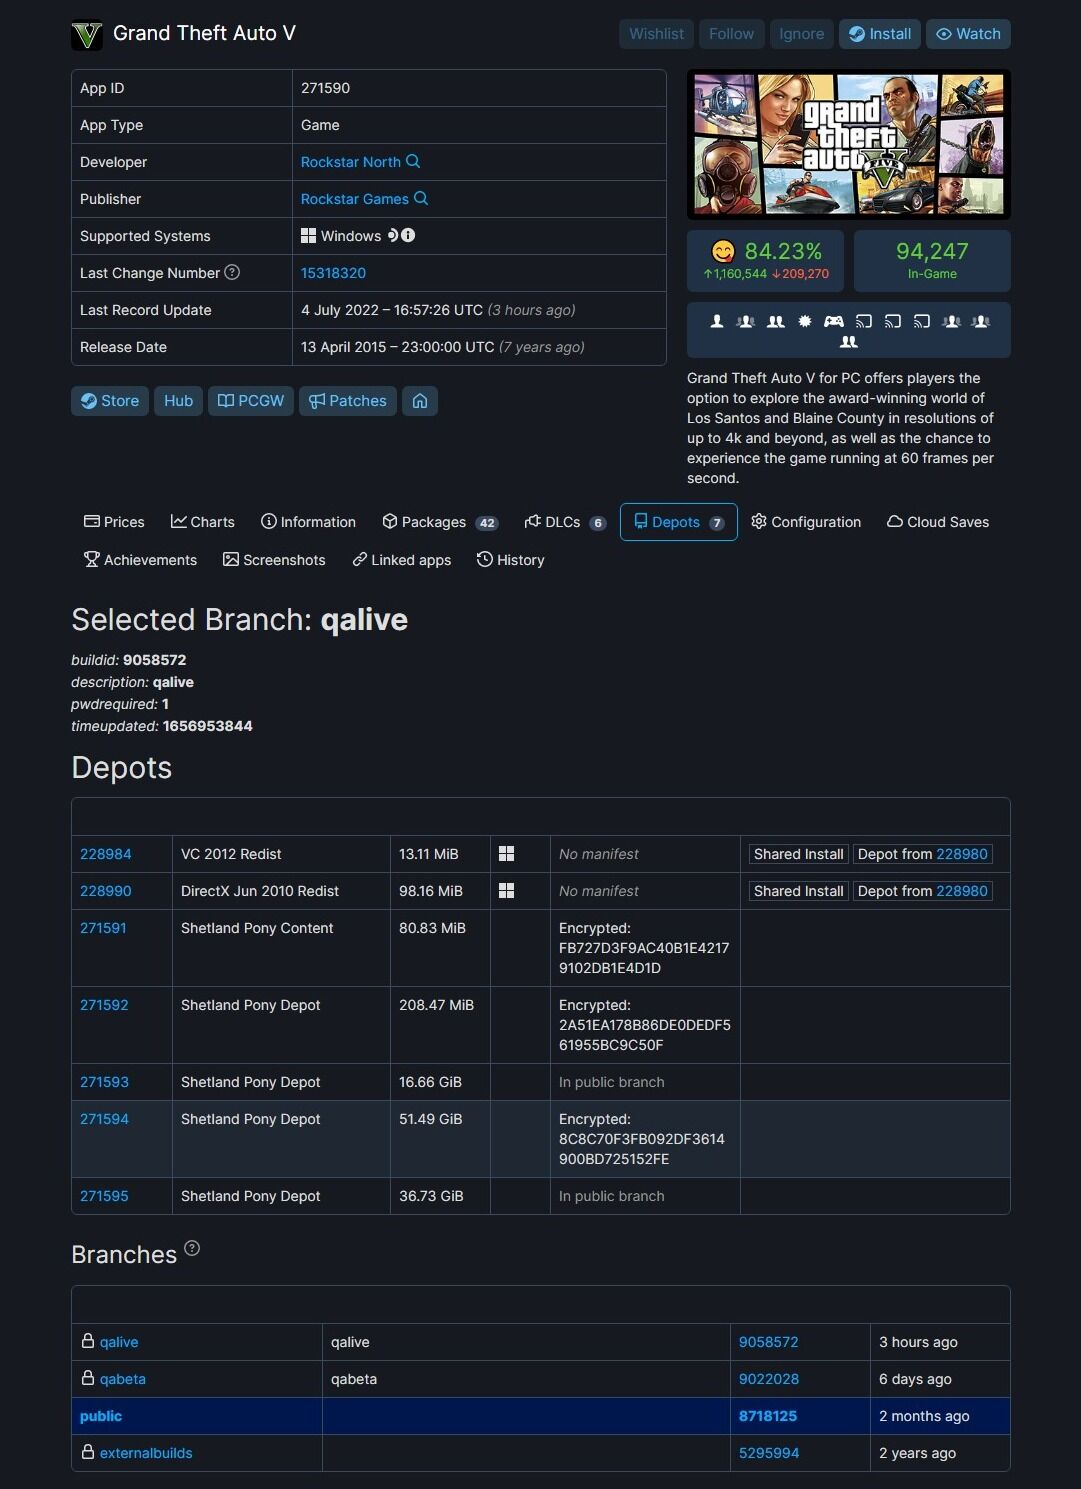
Task: Select the public branch link
Action: (101, 1416)
